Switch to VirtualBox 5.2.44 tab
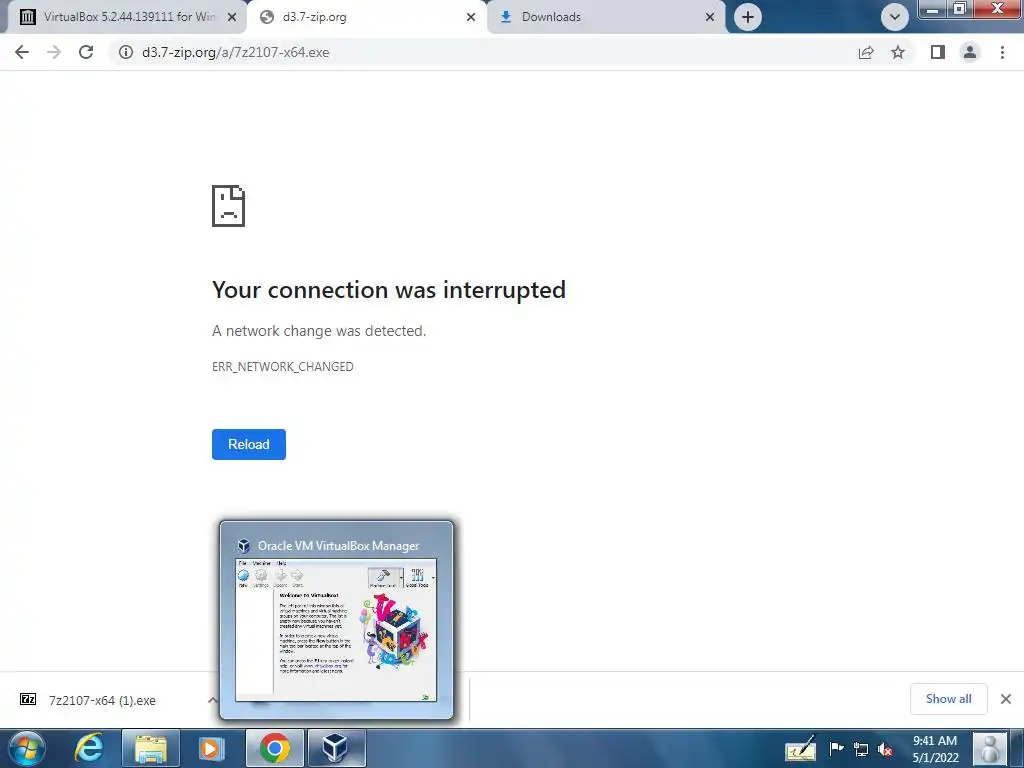The width and height of the screenshot is (1024, 768). click(127, 17)
